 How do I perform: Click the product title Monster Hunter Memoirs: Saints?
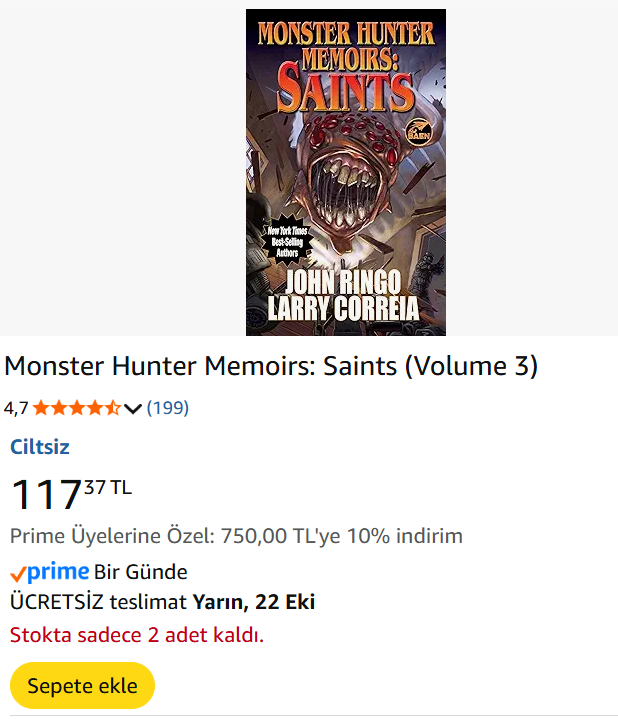(271, 367)
